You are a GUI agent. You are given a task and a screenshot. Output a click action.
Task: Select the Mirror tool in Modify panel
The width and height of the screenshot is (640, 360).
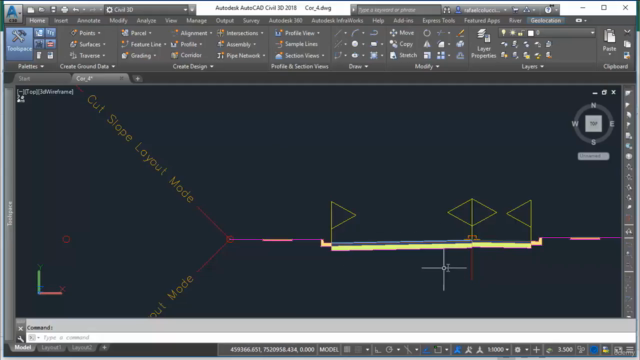point(427,44)
